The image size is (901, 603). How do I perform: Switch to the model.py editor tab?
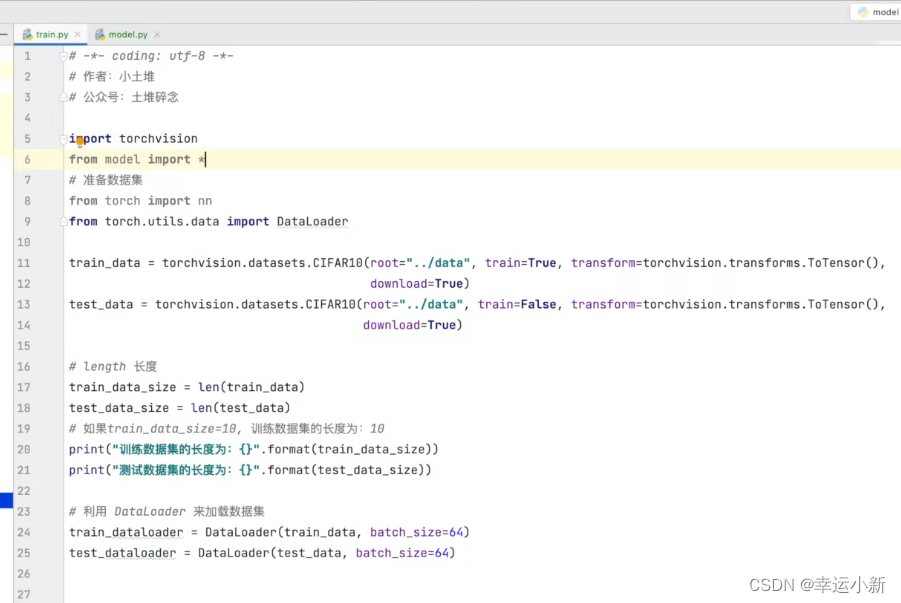click(127, 35)
